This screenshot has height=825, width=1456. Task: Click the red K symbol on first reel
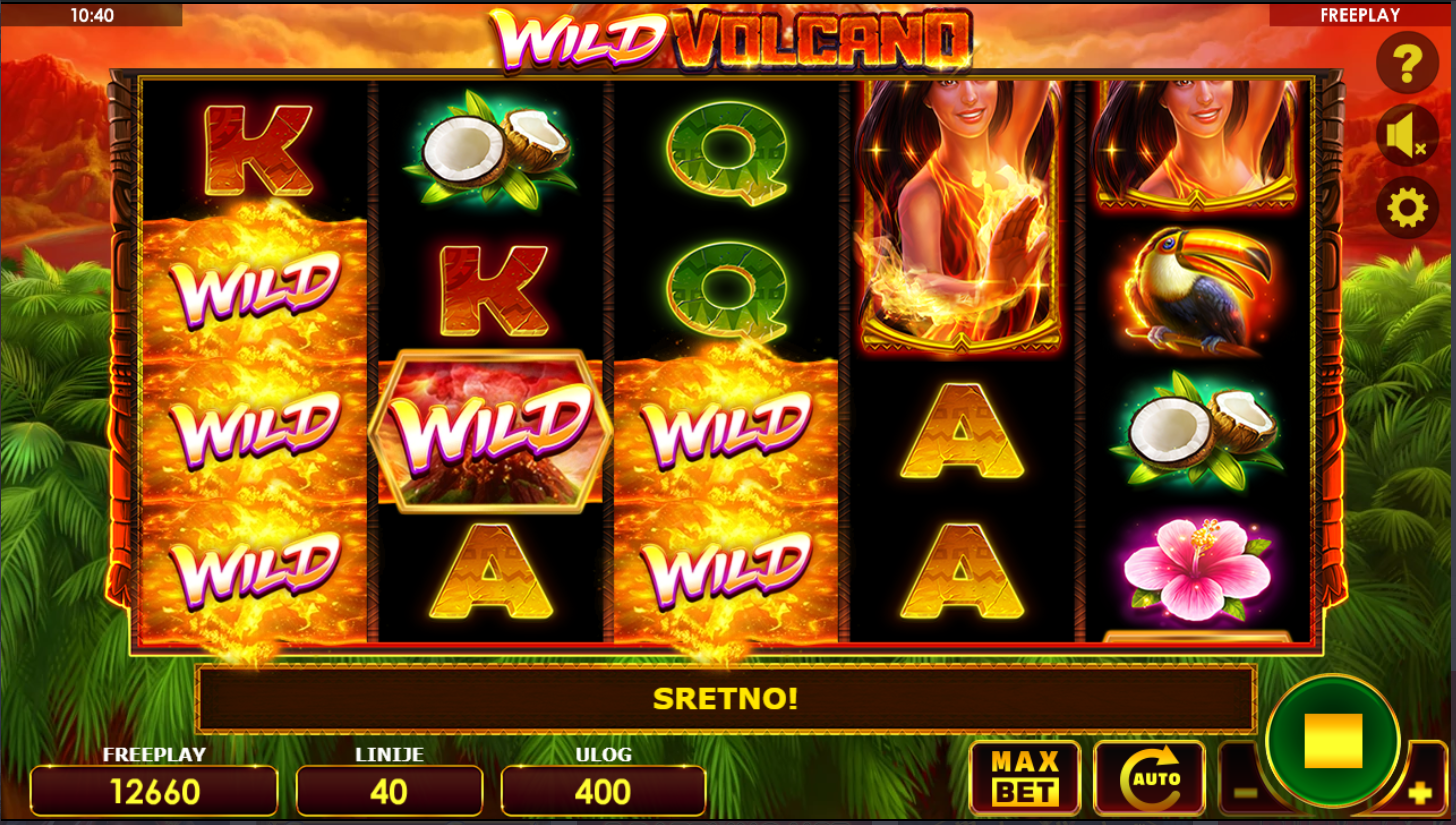[x=259, y=150]
